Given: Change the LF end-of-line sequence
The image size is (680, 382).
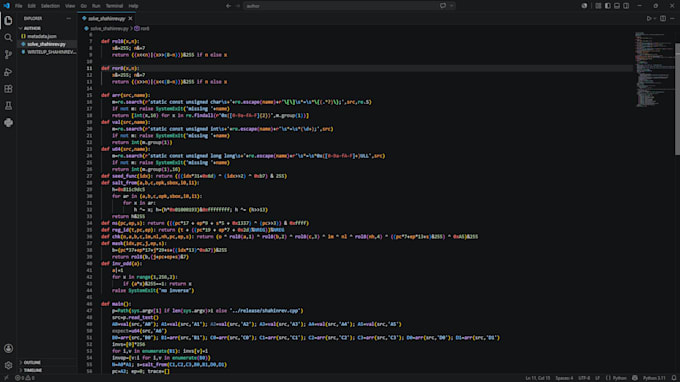Looking at the screenshot, I should (597, 378).
